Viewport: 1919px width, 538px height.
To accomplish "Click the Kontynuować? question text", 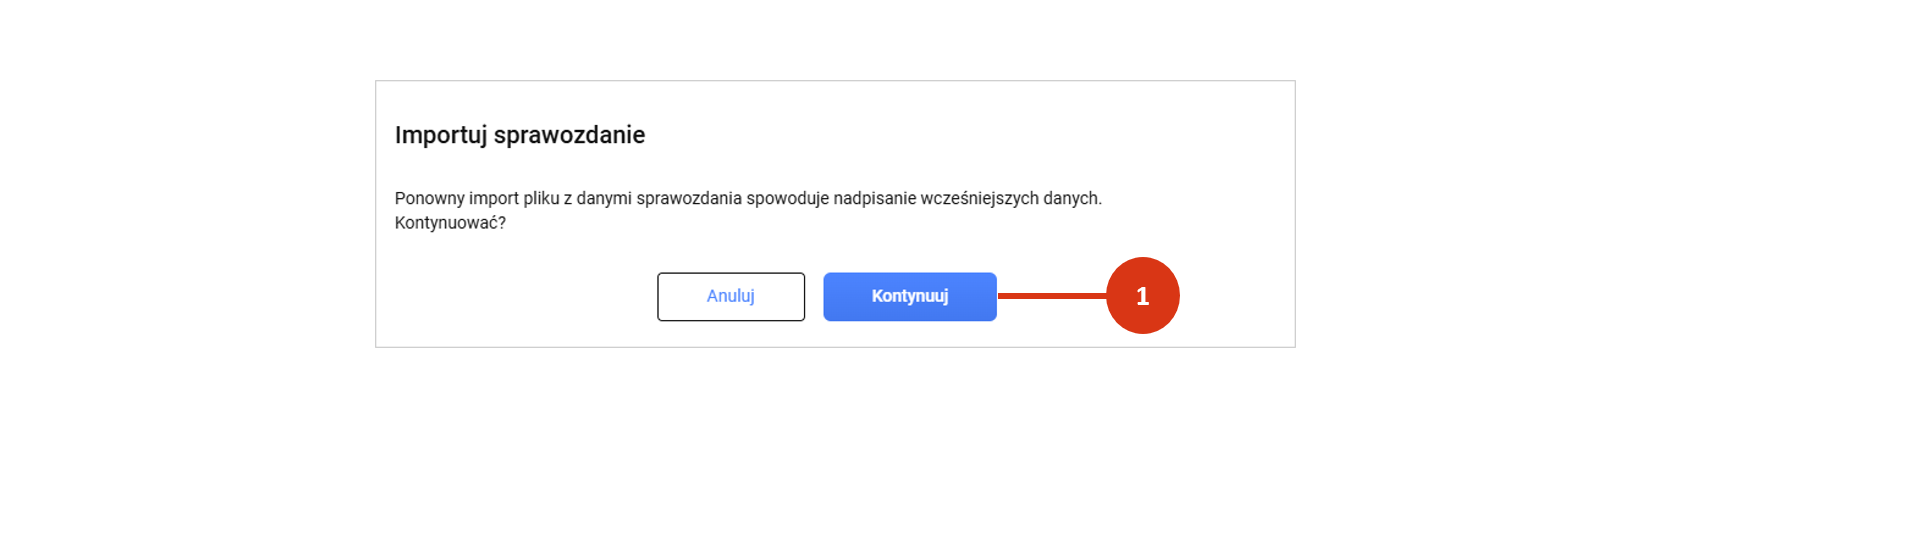I will point(450,223).
